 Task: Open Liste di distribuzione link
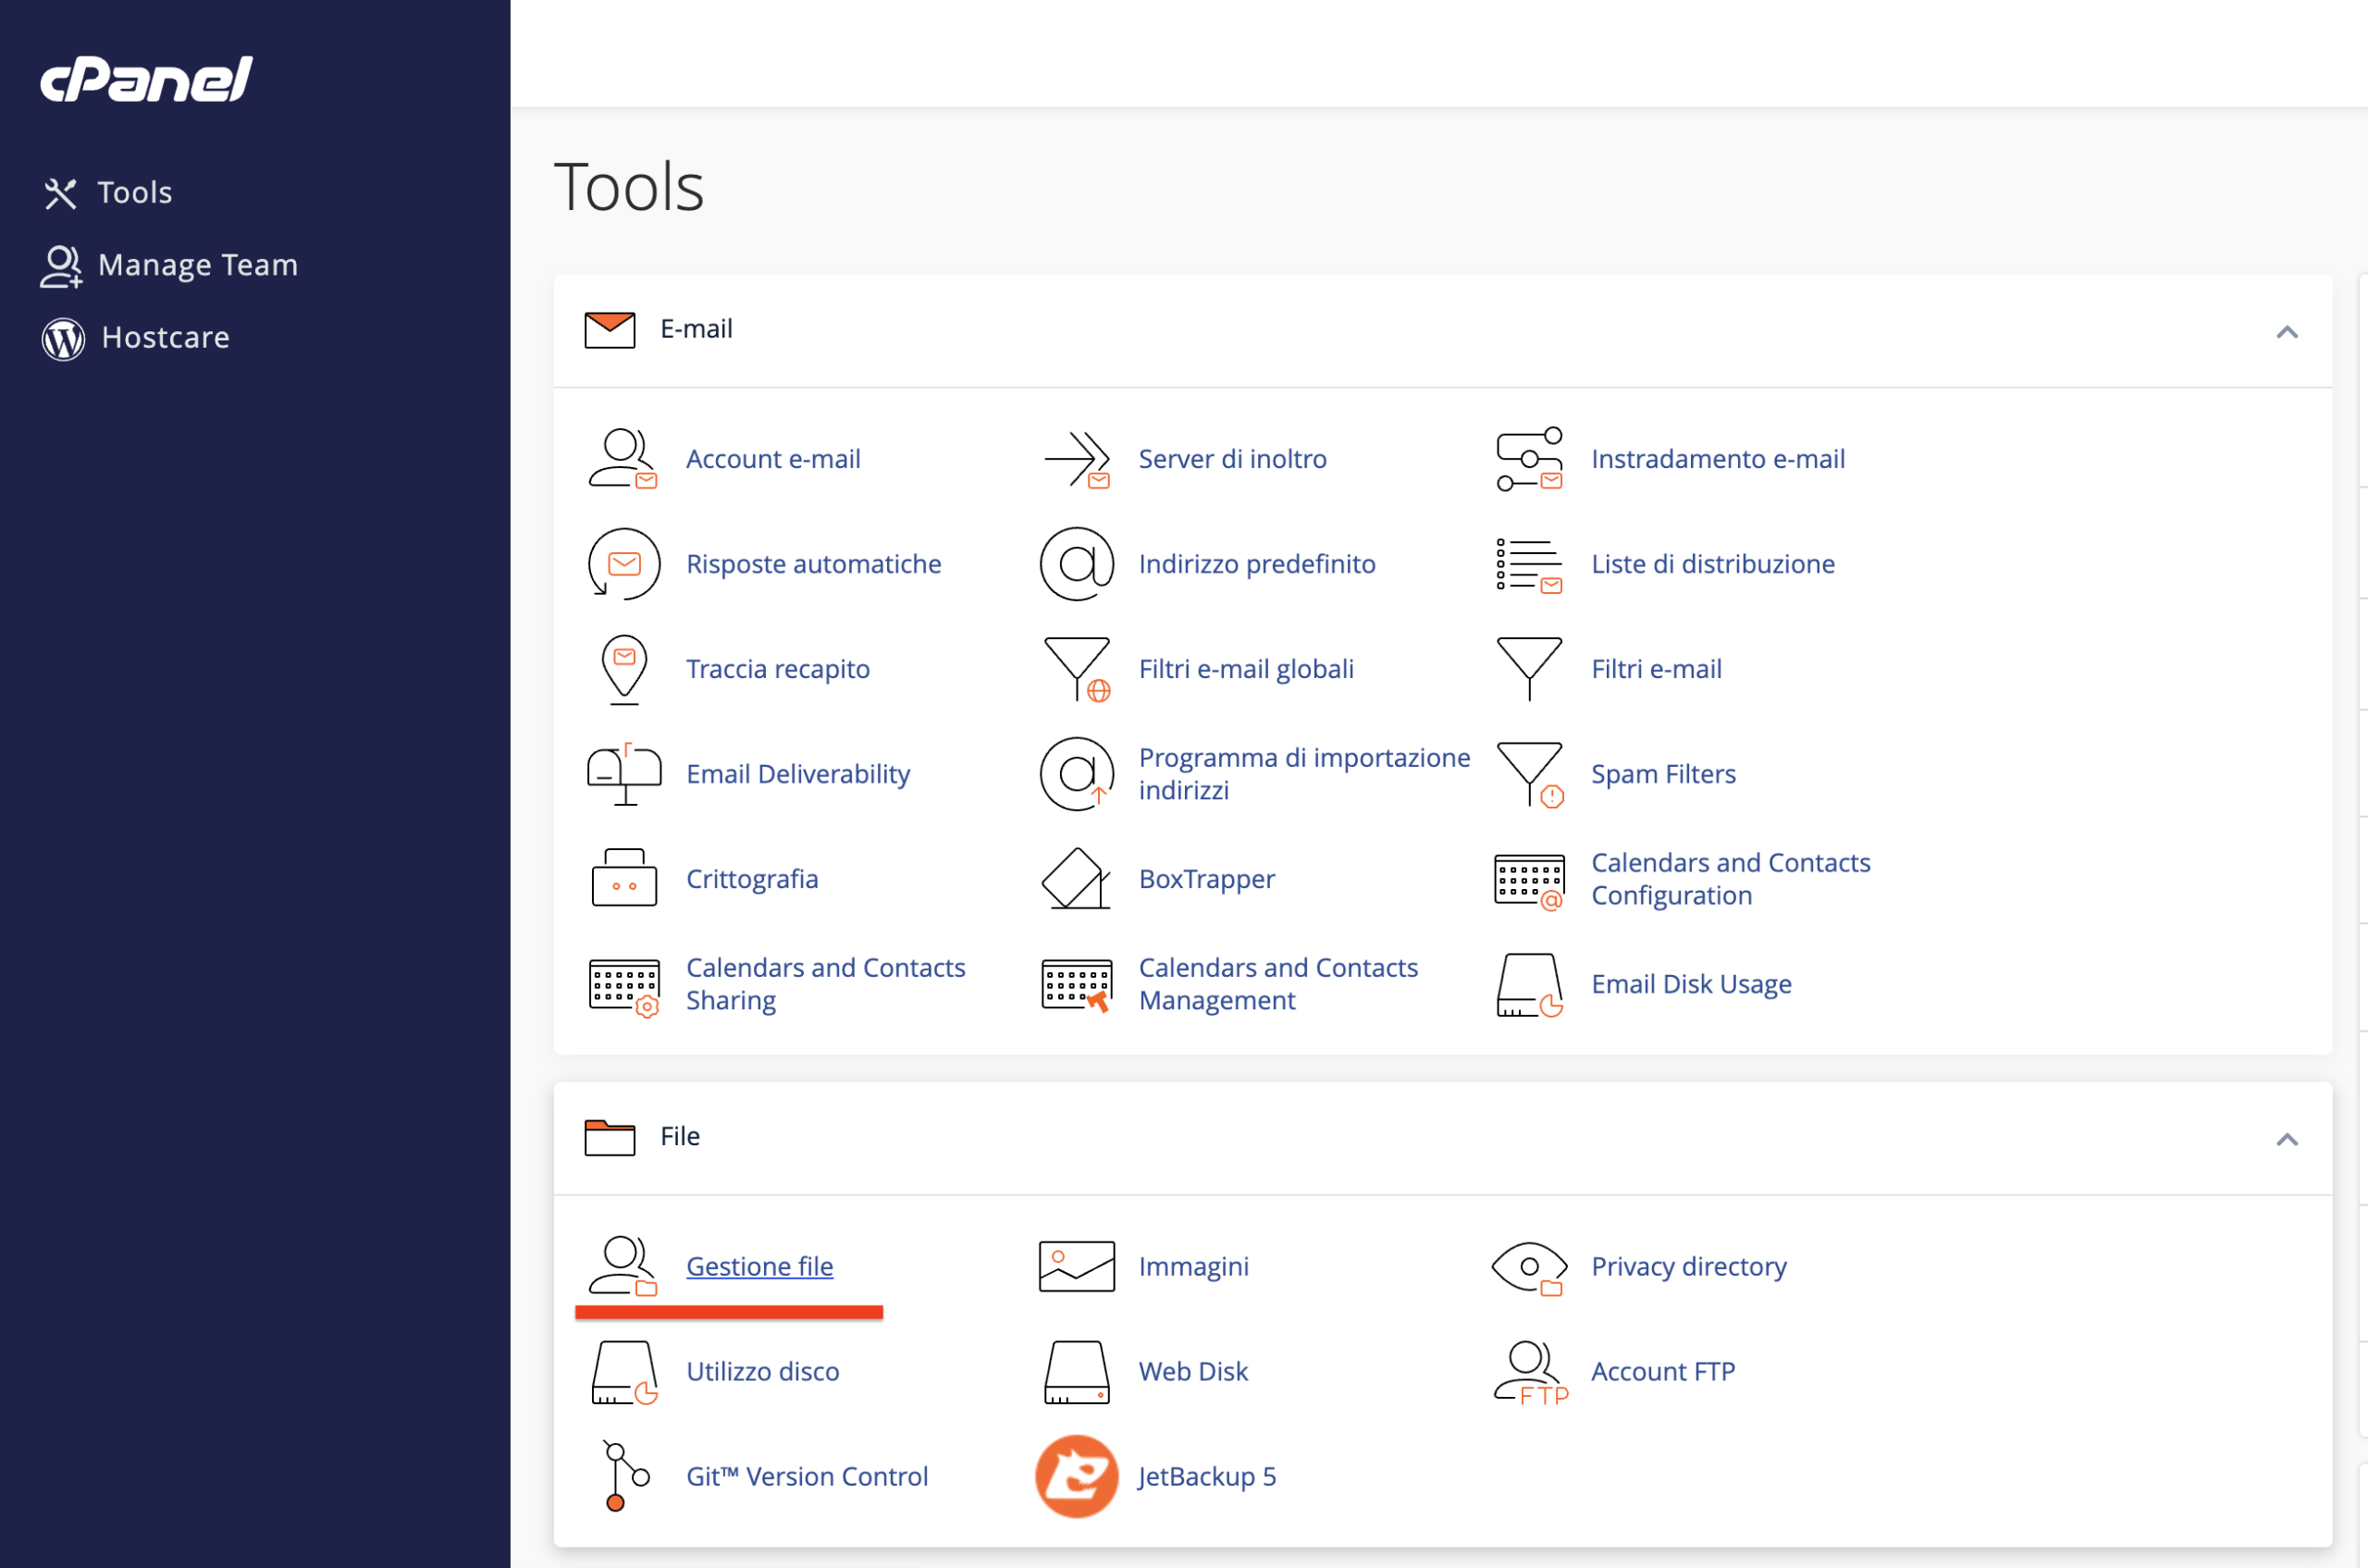tap(1713, 564)
